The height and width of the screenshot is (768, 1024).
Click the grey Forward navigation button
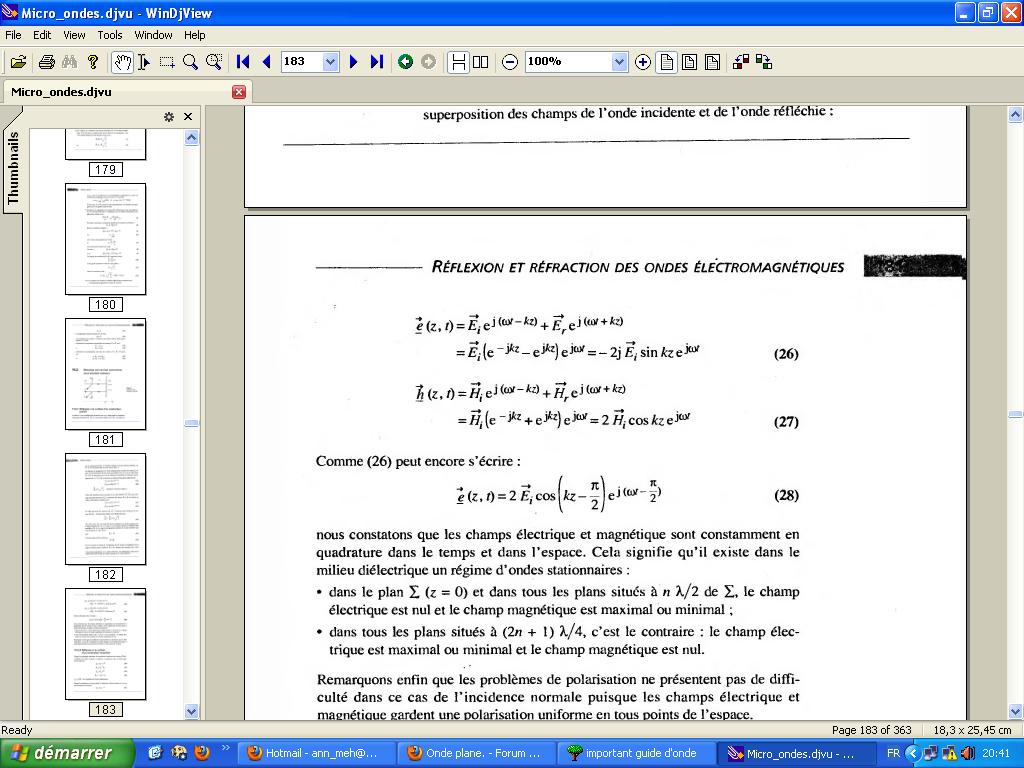tap(428, 62)
